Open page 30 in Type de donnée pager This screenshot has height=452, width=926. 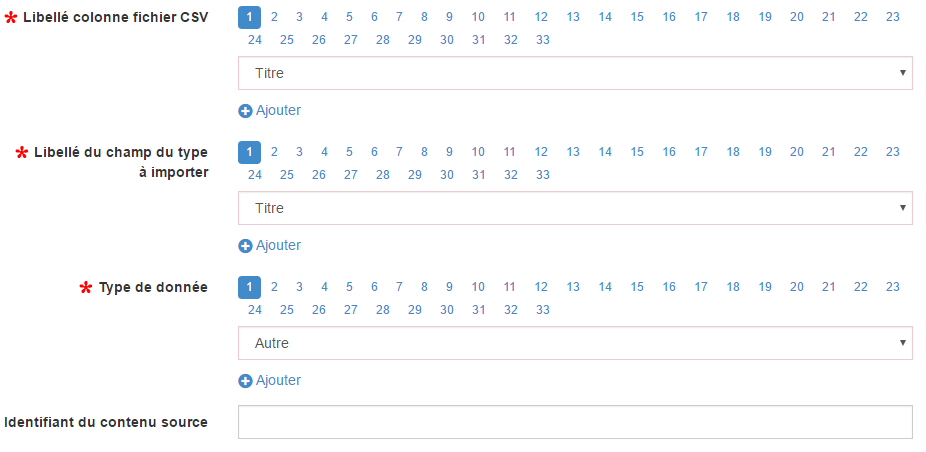pyautogui.click(x=446, y=310)
